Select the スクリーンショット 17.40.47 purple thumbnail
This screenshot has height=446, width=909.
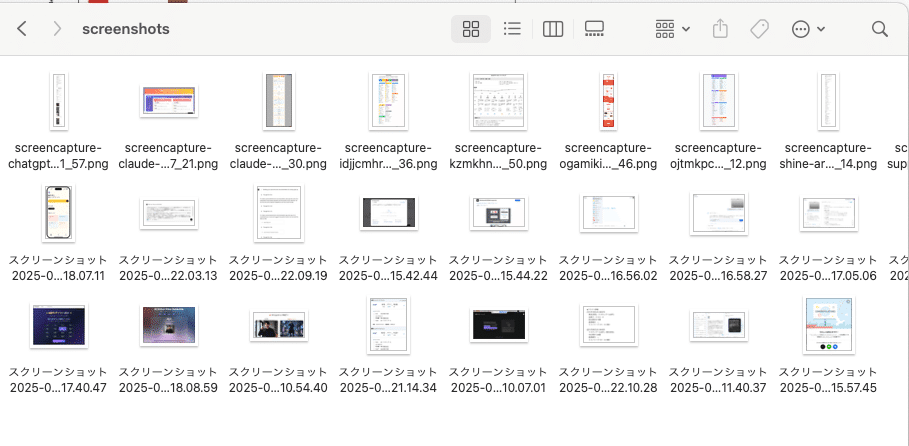pos(58,325)
